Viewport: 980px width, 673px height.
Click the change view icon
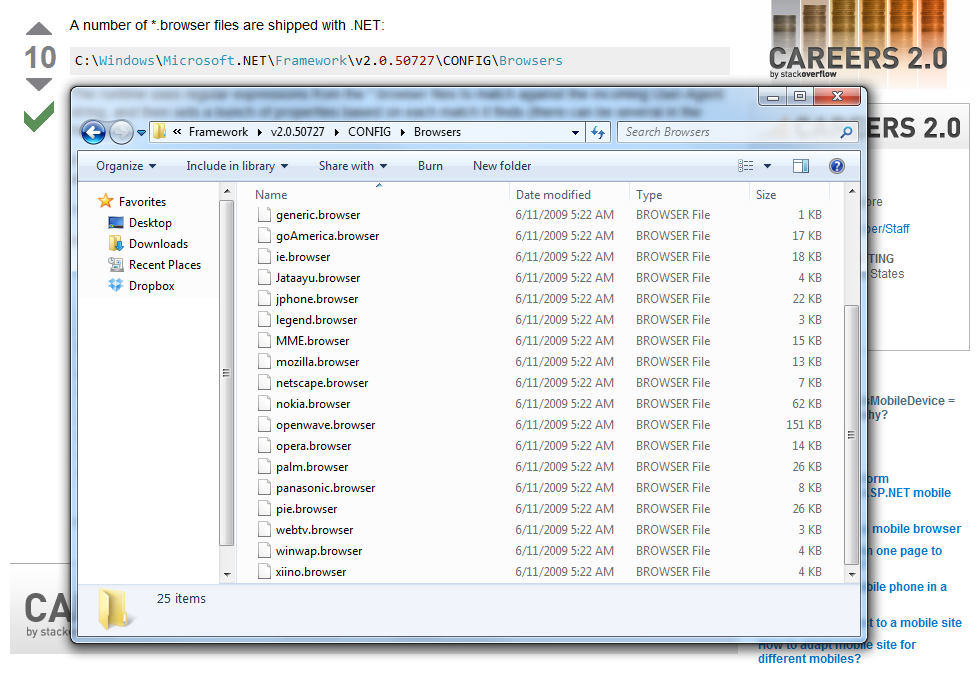click(x=746, y=166)
